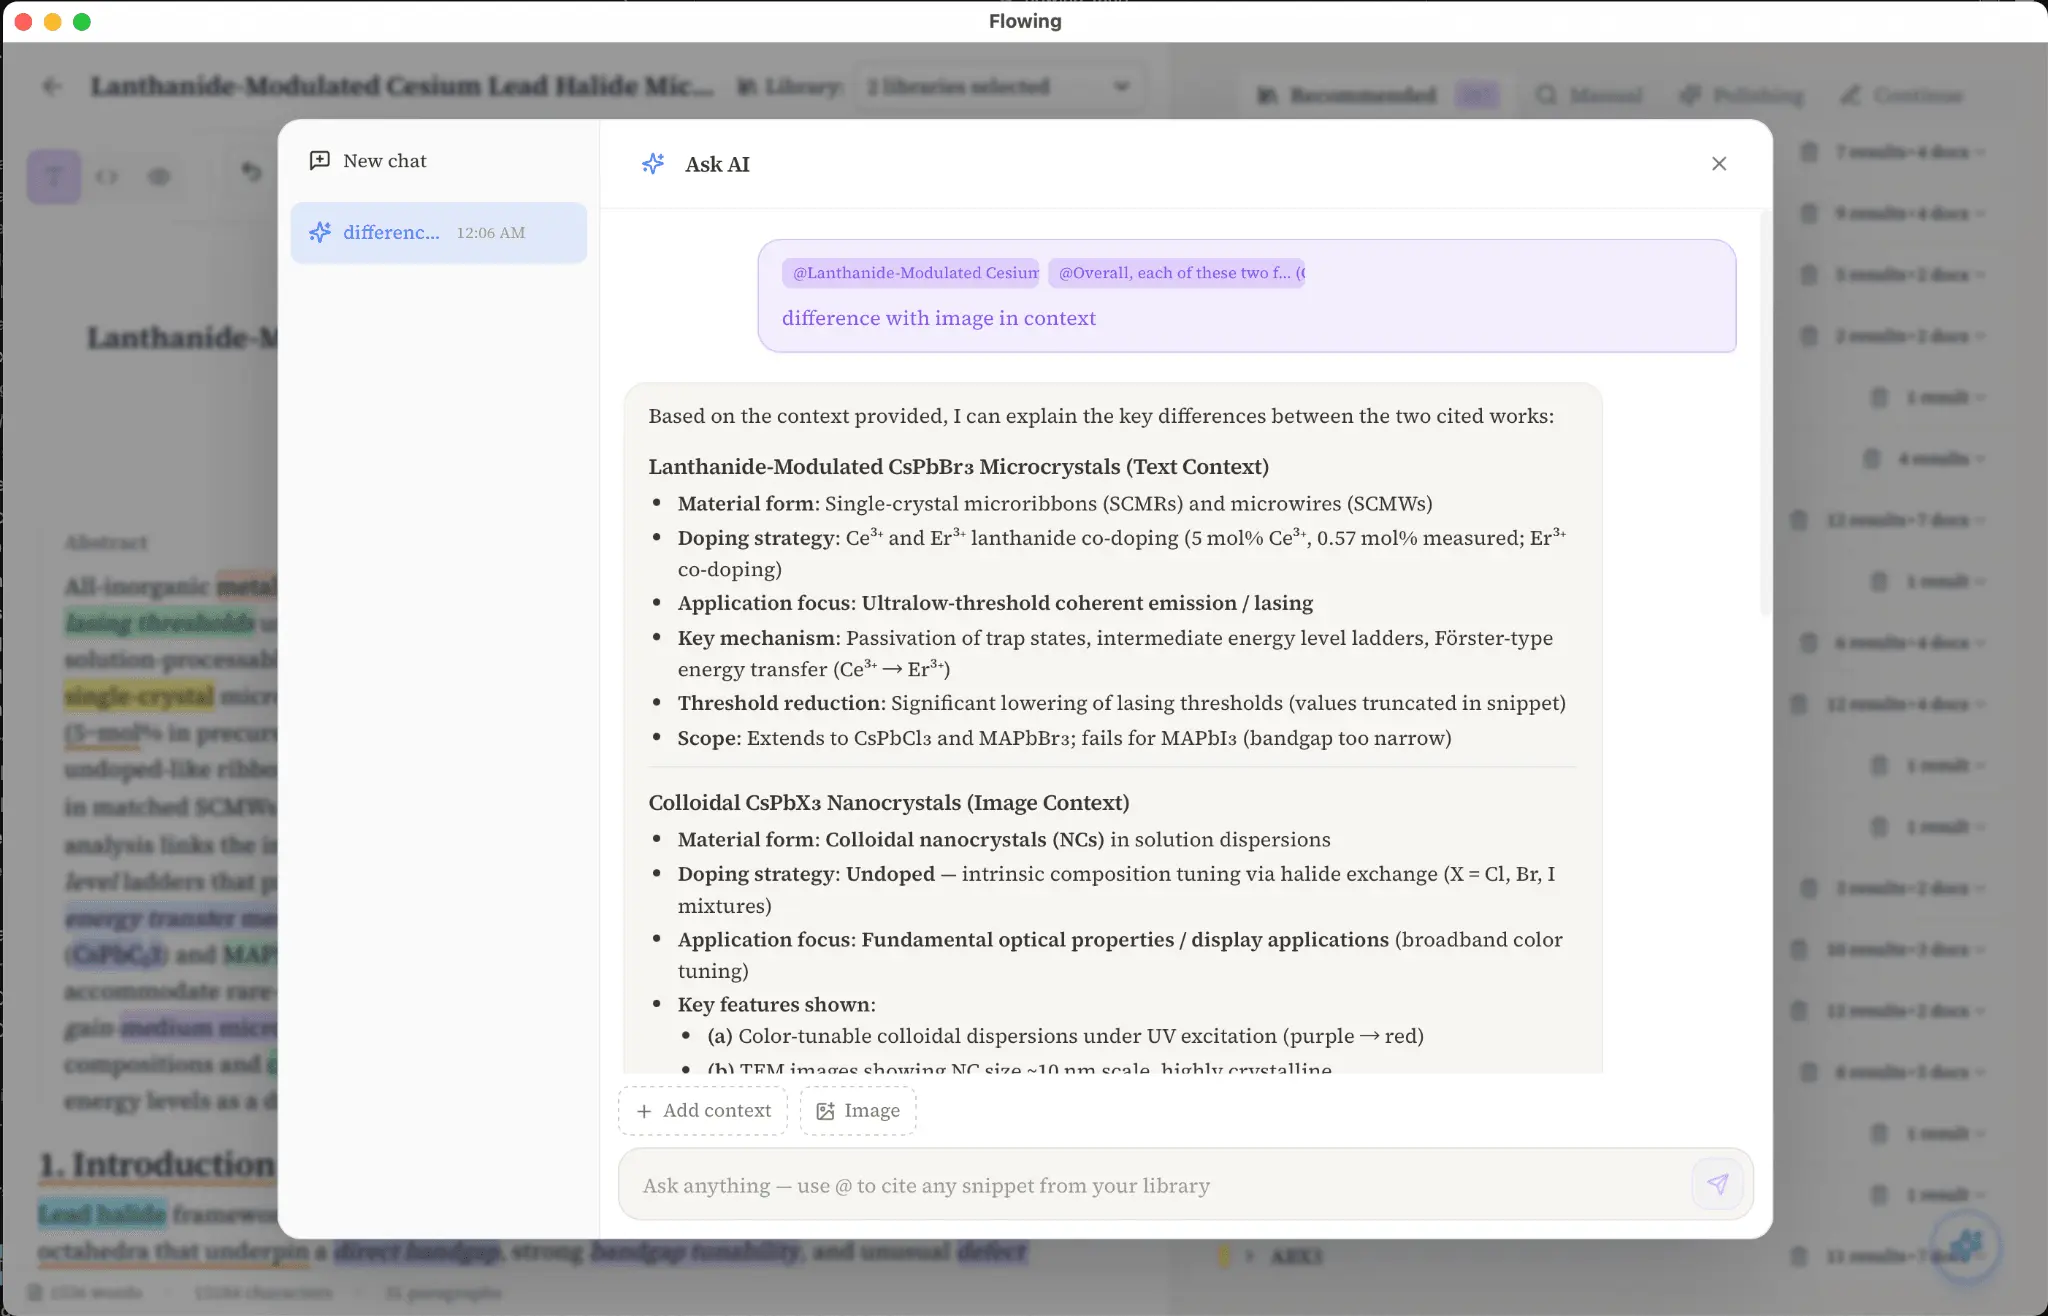Switch to the Manual tab
Screen dimensions: 2048x1316
coord(1590,96)
